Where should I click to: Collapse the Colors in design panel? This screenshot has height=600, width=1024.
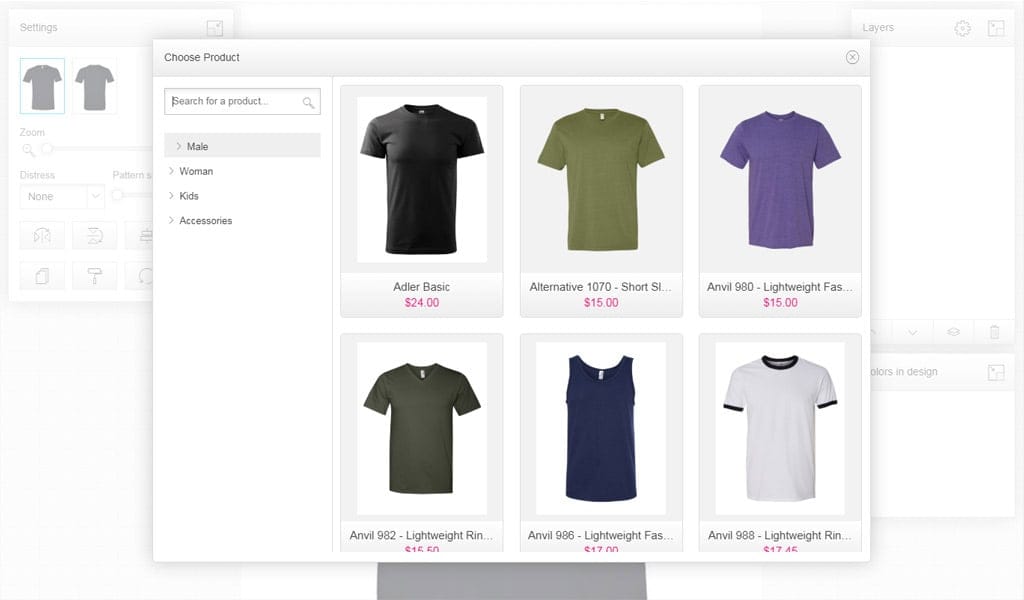click(995, 372)
